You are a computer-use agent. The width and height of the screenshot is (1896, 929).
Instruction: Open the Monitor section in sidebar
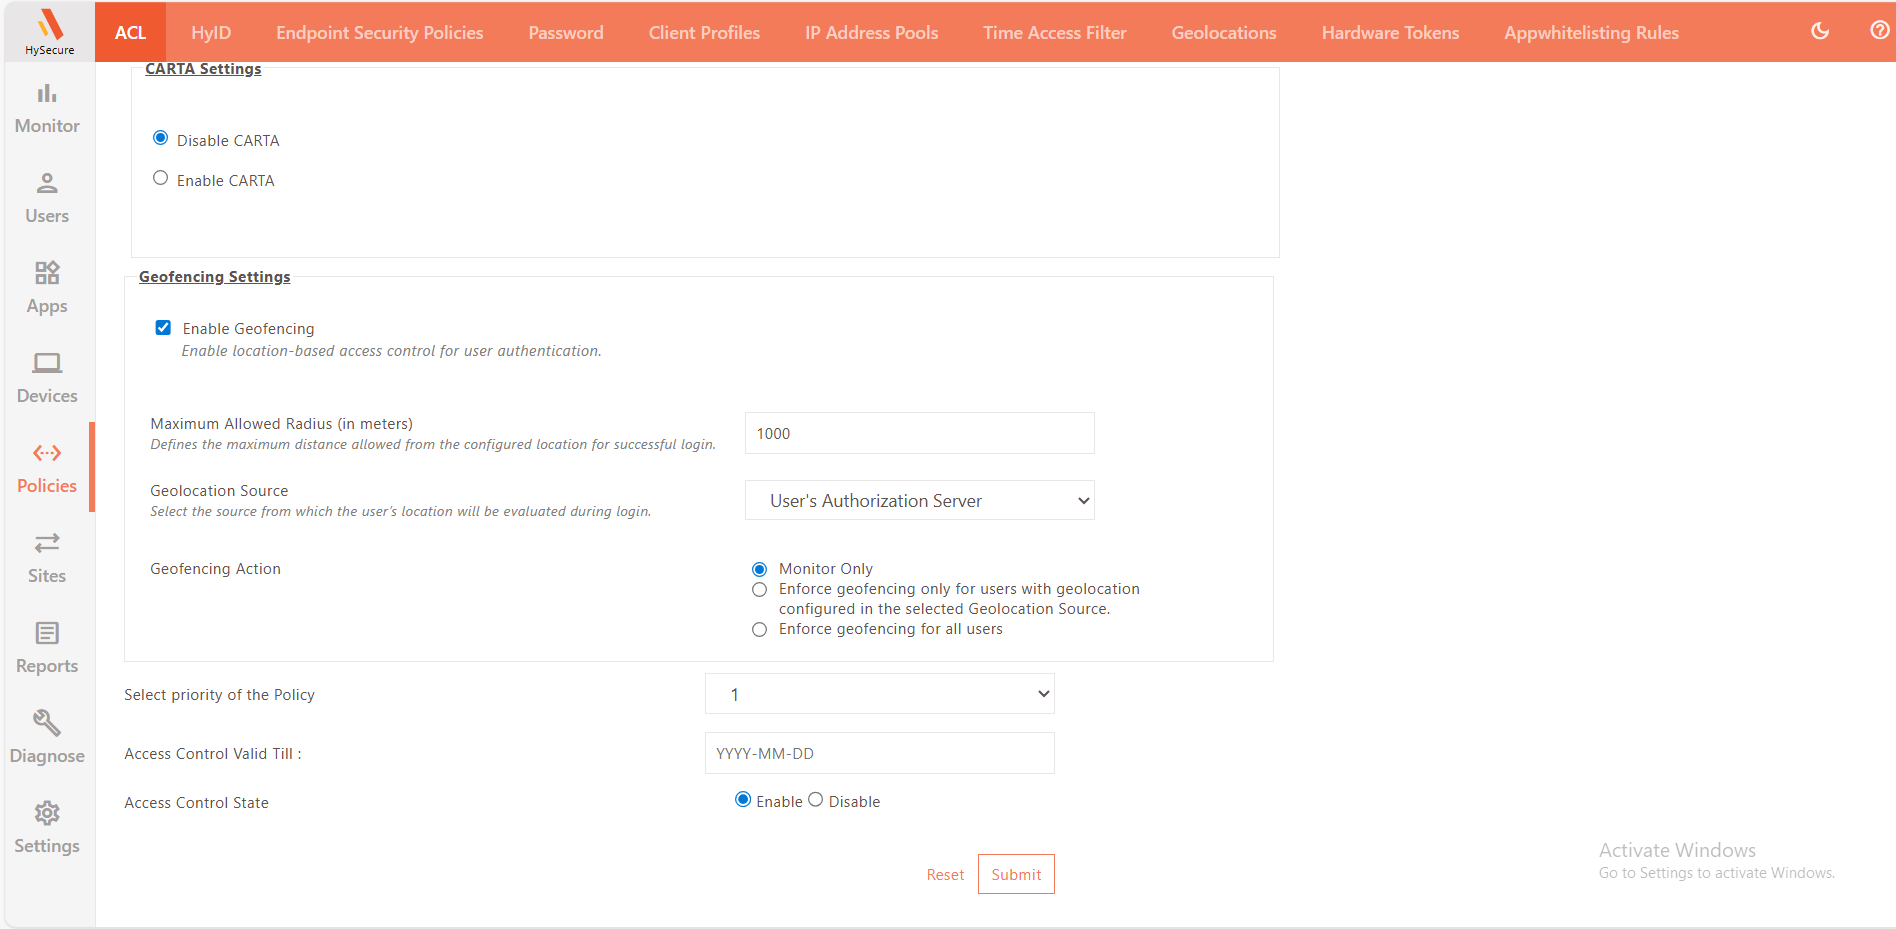(47, 108)
